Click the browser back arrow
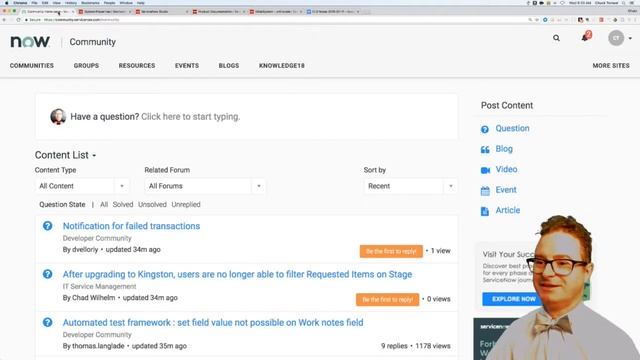 pyautogui.click(x=4, y=20)
